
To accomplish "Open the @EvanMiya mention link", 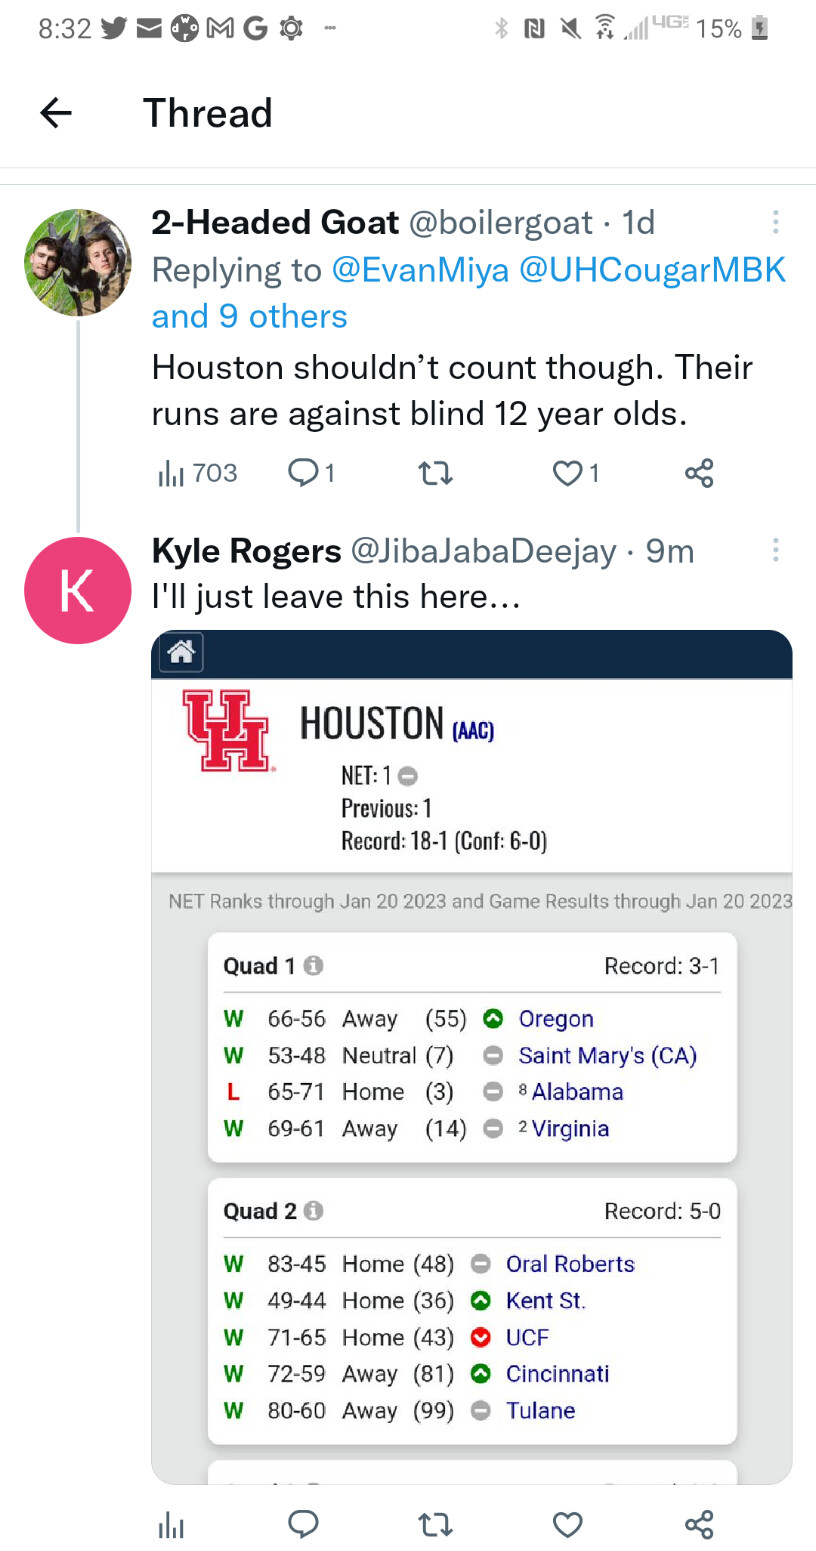I will click(x=420, y=270).
